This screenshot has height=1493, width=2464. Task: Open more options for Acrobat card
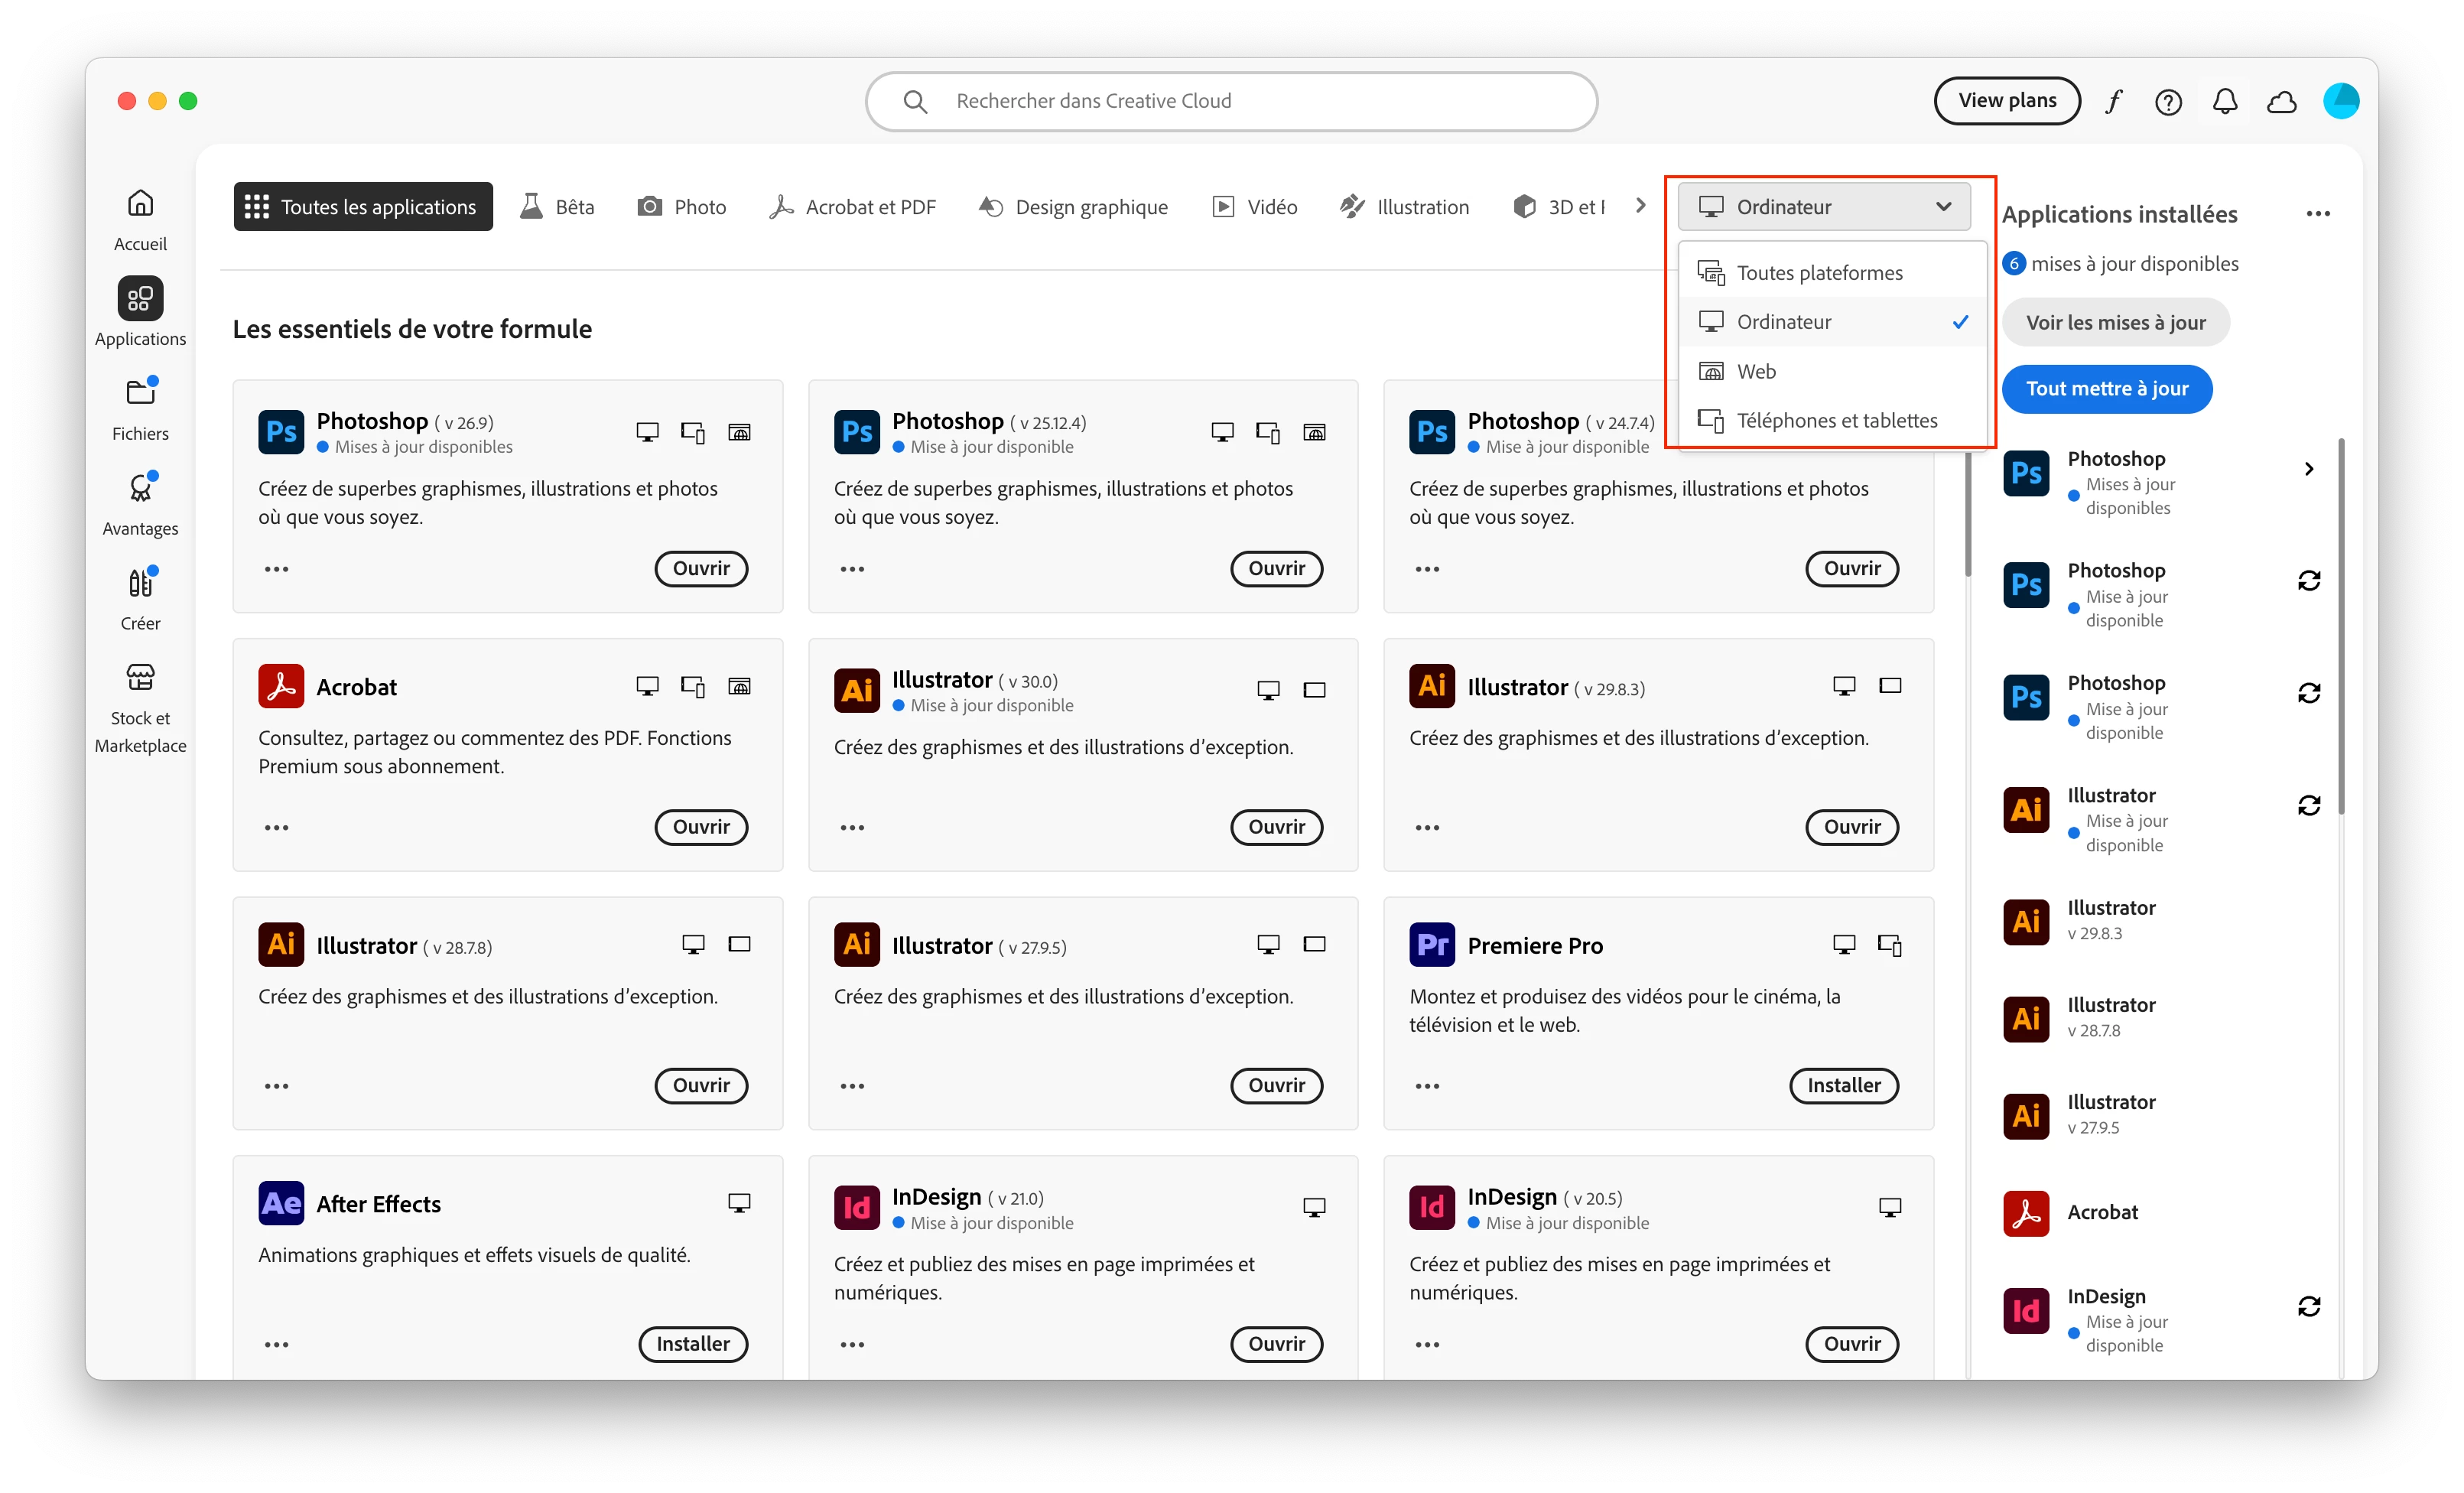click(x=277, y=828)
